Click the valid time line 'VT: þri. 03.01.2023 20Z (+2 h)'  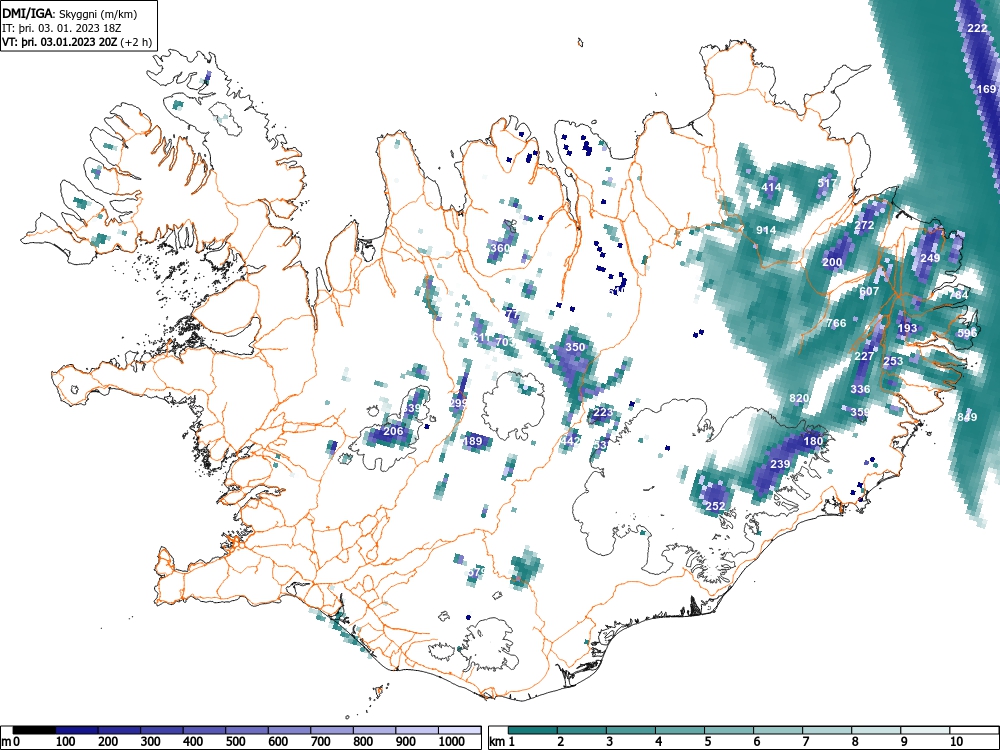click(x=77, y=42)
